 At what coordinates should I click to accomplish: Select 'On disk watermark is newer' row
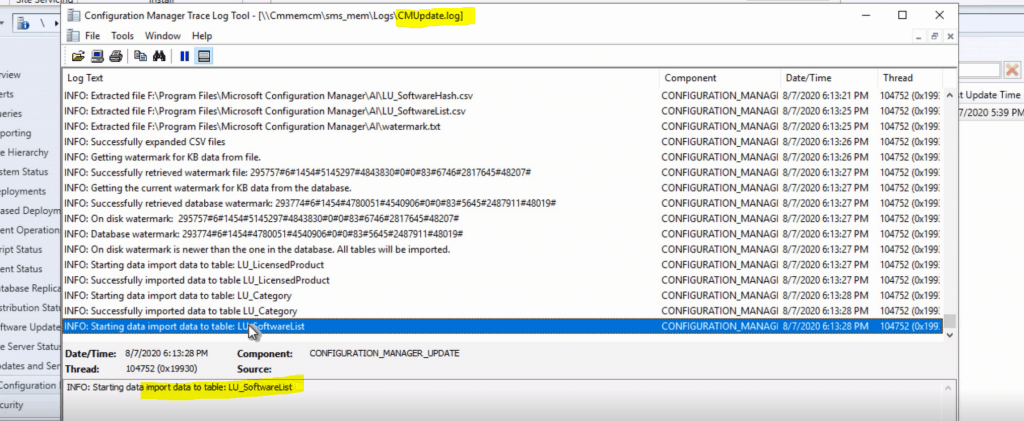[502, 249]
